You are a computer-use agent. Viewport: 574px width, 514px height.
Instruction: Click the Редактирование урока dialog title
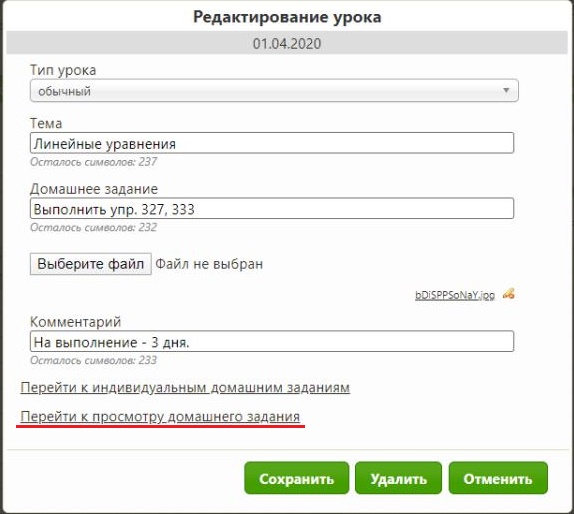(x=287, y=17)
